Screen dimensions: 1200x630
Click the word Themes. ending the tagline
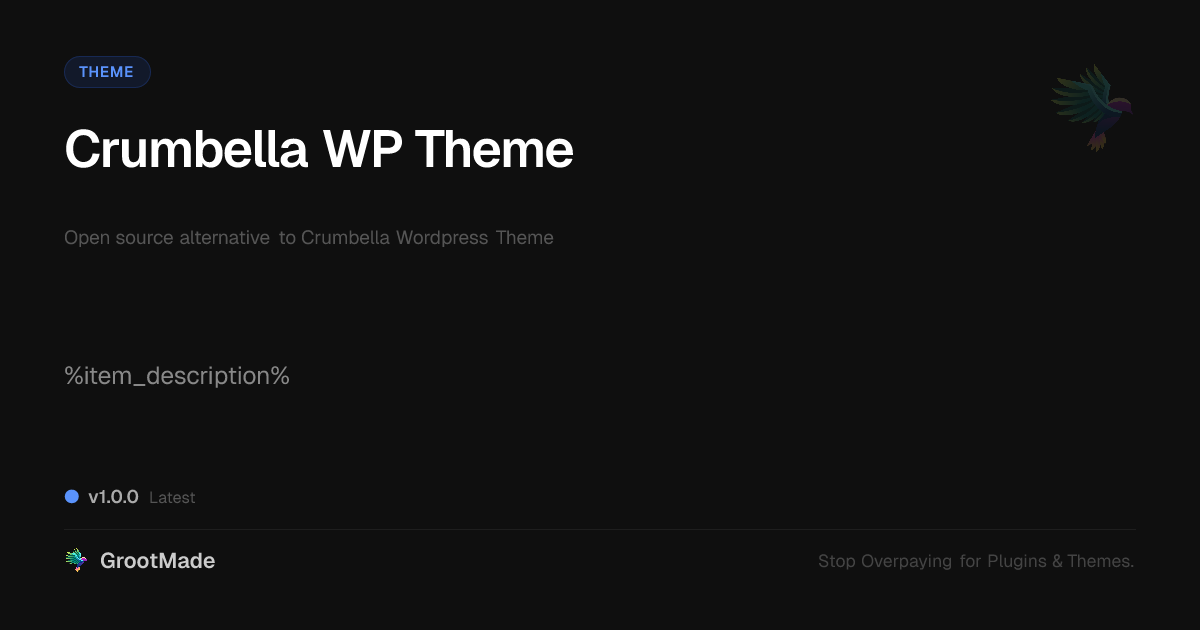click(x=1101, y=562)
